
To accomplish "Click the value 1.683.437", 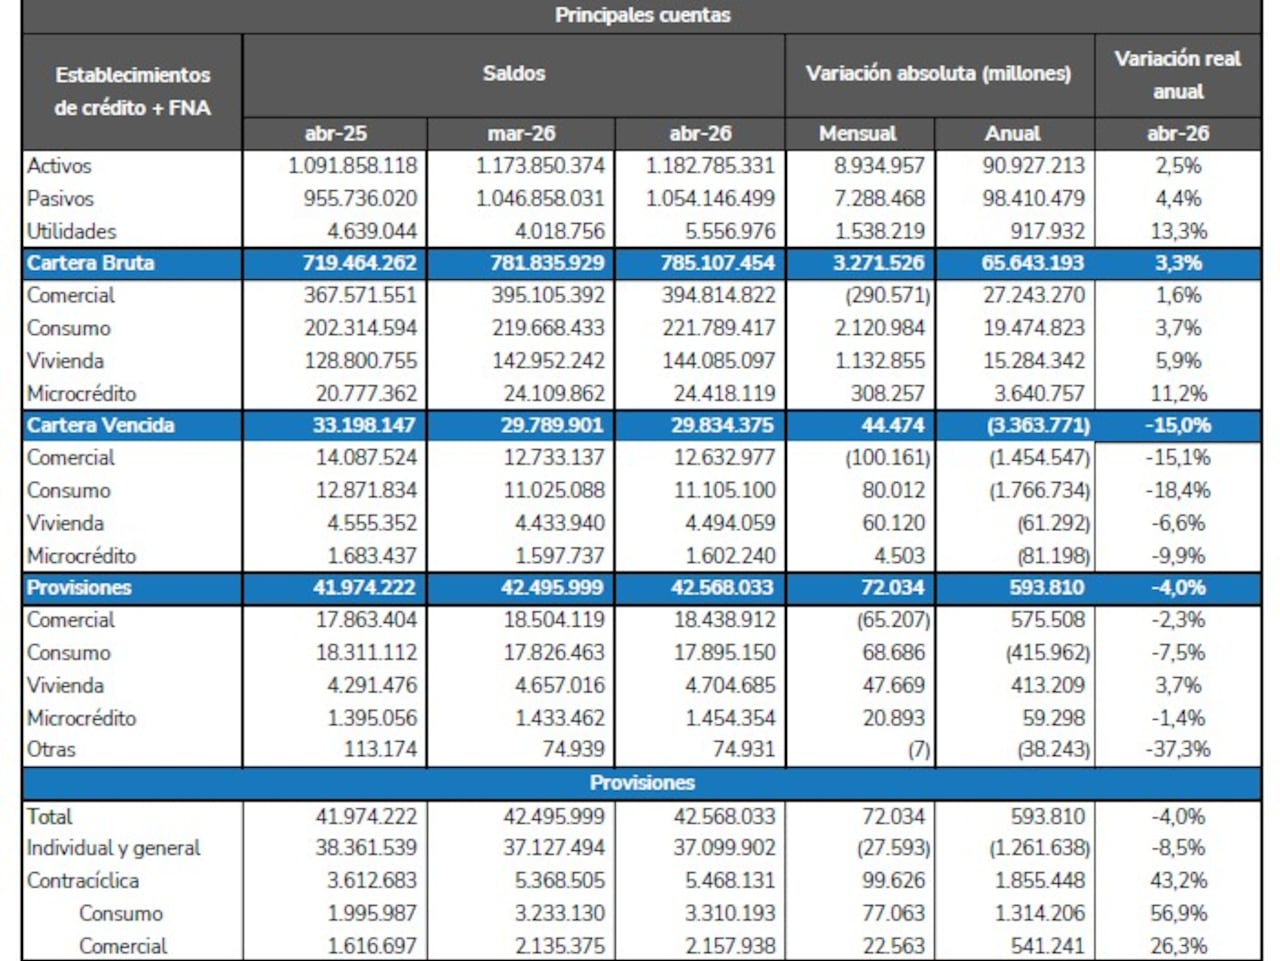I will (x=373, y=556).
